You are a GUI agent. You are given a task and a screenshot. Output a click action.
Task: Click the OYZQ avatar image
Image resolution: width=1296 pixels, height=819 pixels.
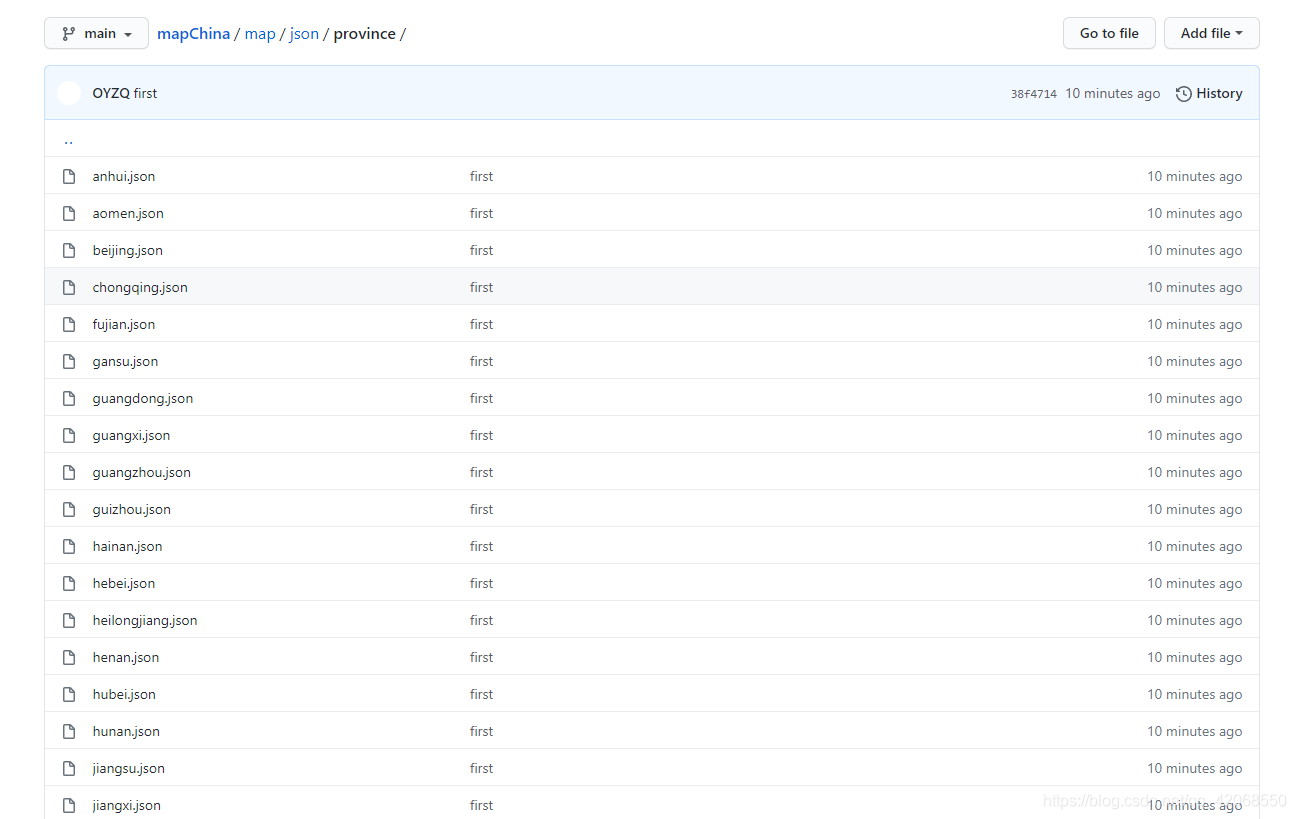69,93
